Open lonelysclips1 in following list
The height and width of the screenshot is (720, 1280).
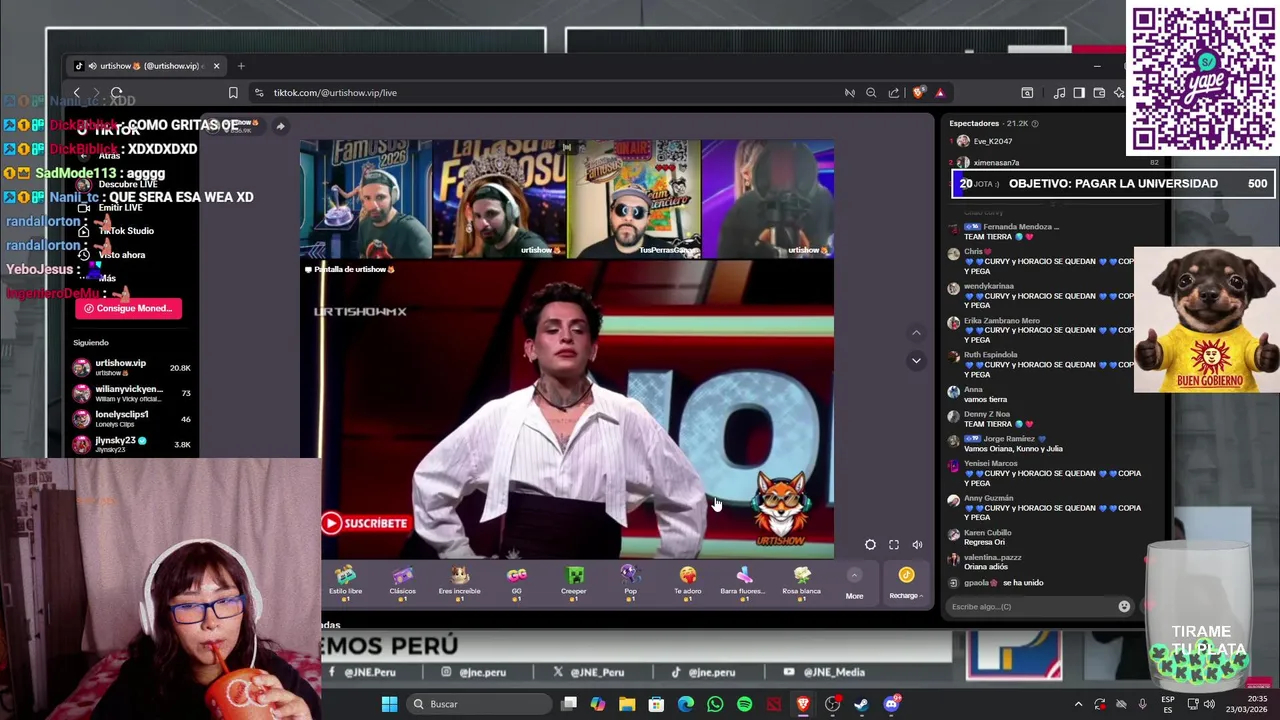(x=131, y=418)
